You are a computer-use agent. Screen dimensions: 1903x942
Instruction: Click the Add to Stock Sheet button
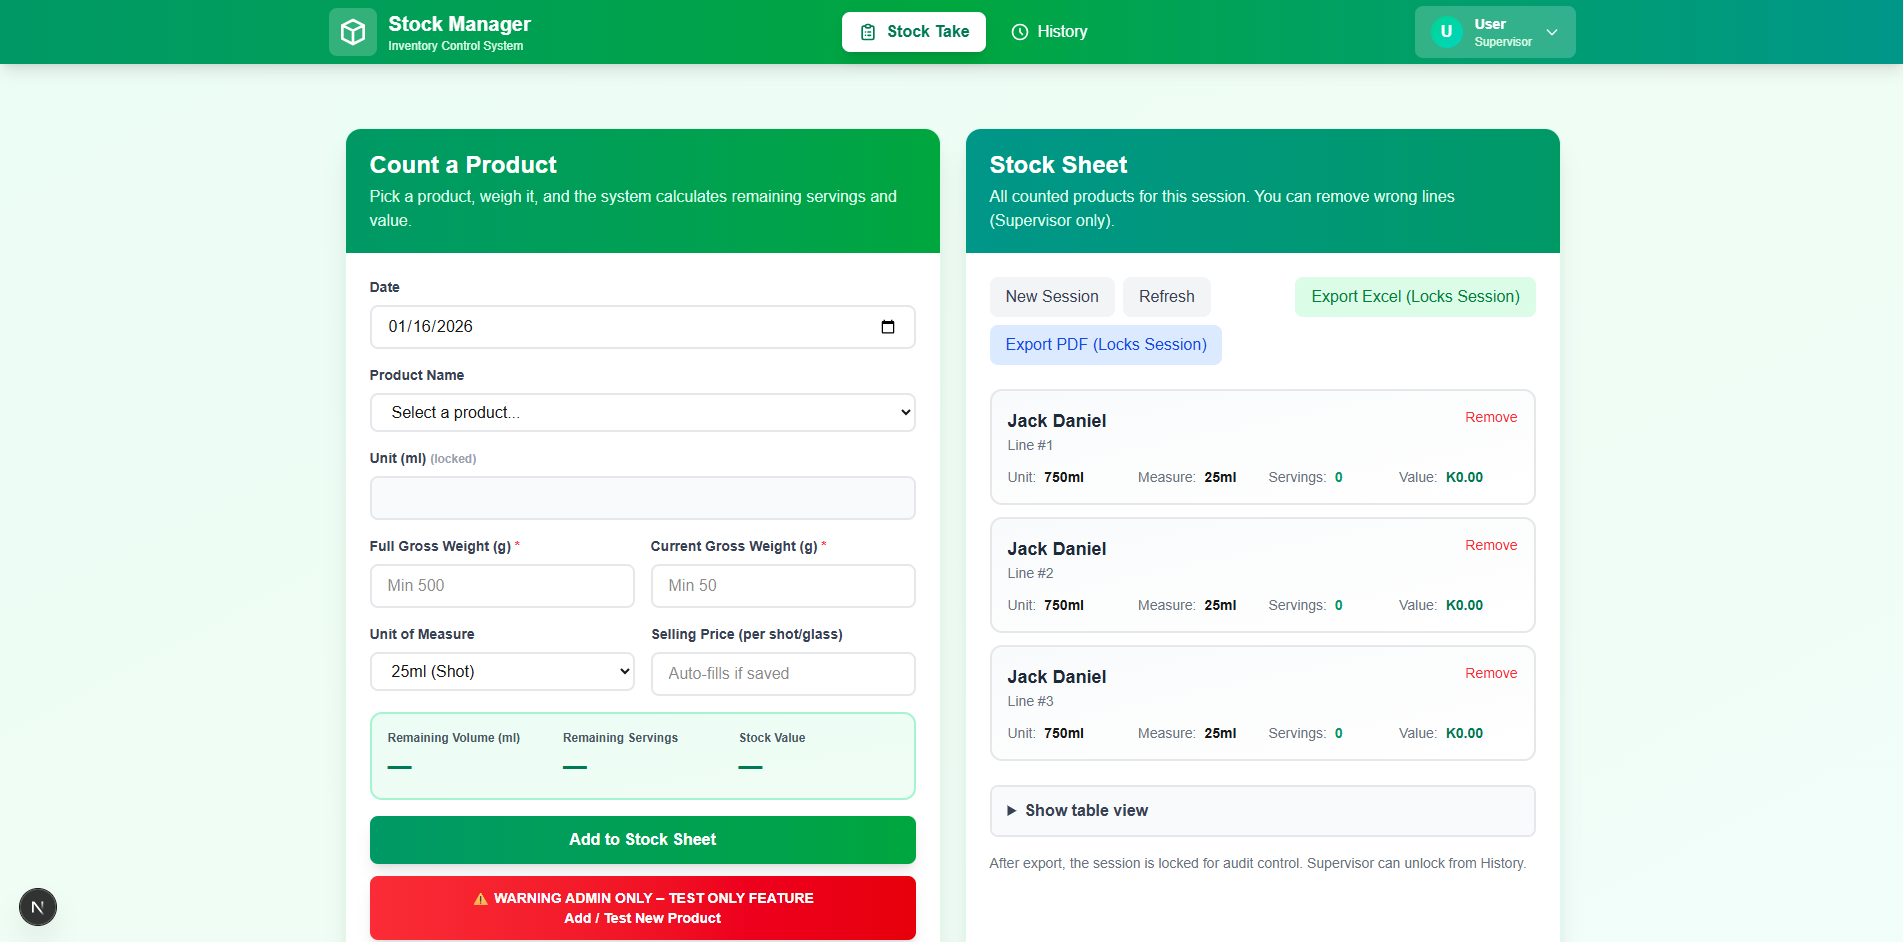pyautogui.click(x=642, y=840)
